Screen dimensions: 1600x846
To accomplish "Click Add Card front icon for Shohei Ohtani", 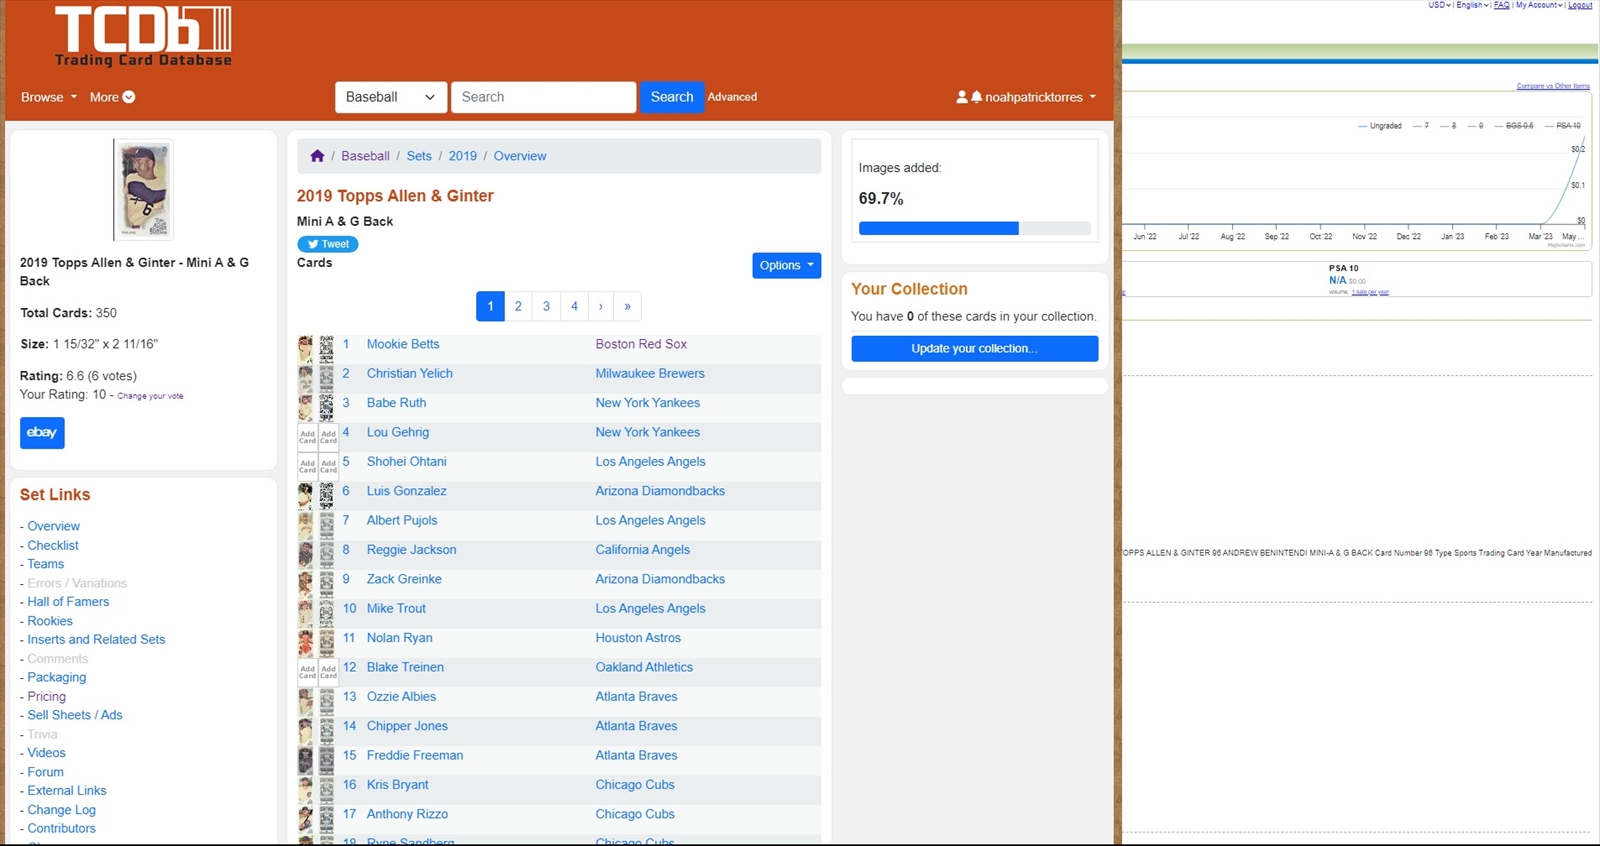I will click(x=307, y=466).
